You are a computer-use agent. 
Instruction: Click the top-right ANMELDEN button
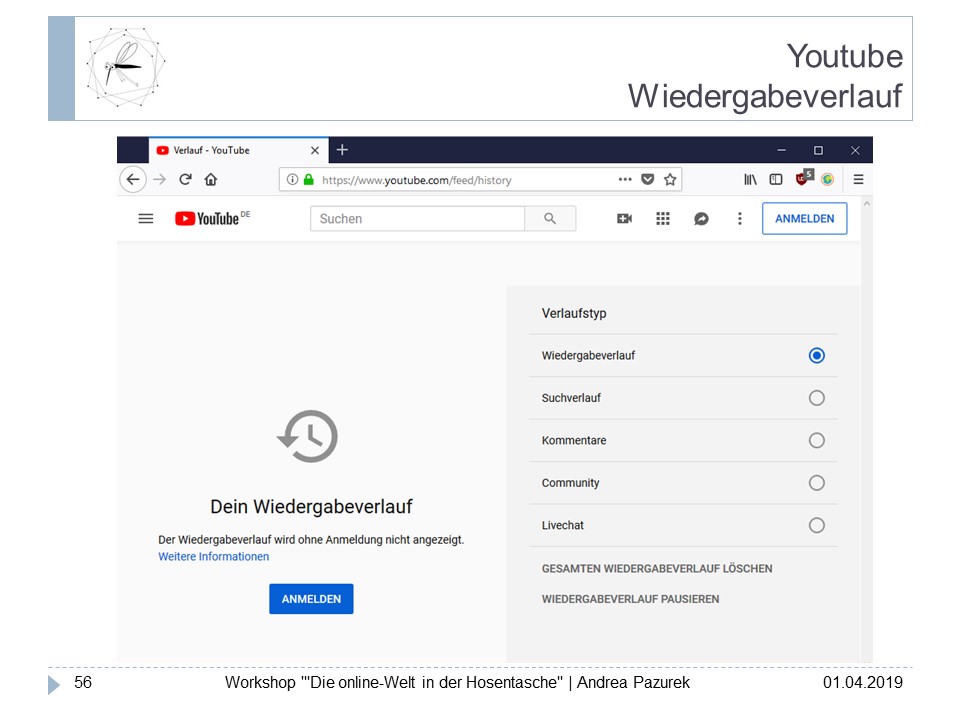coord(804,219)
